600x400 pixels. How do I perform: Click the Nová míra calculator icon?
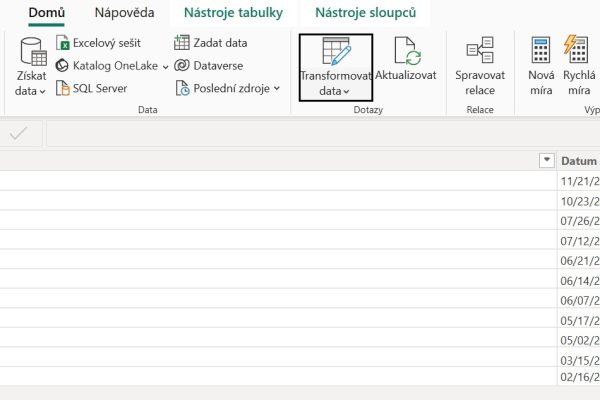pyautogui.click(x=541, y=50)
